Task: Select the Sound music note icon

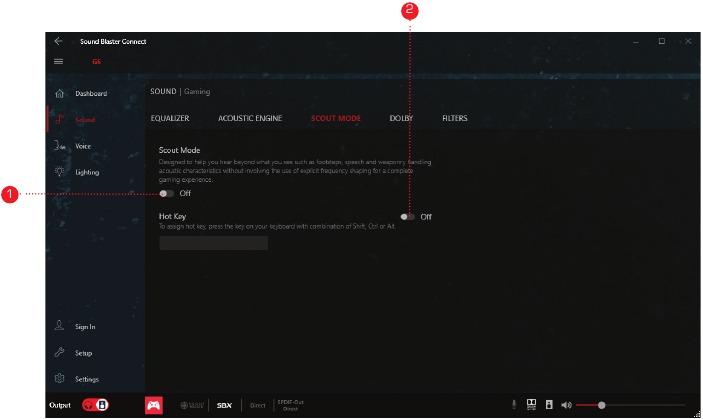Action: point(59,119)
